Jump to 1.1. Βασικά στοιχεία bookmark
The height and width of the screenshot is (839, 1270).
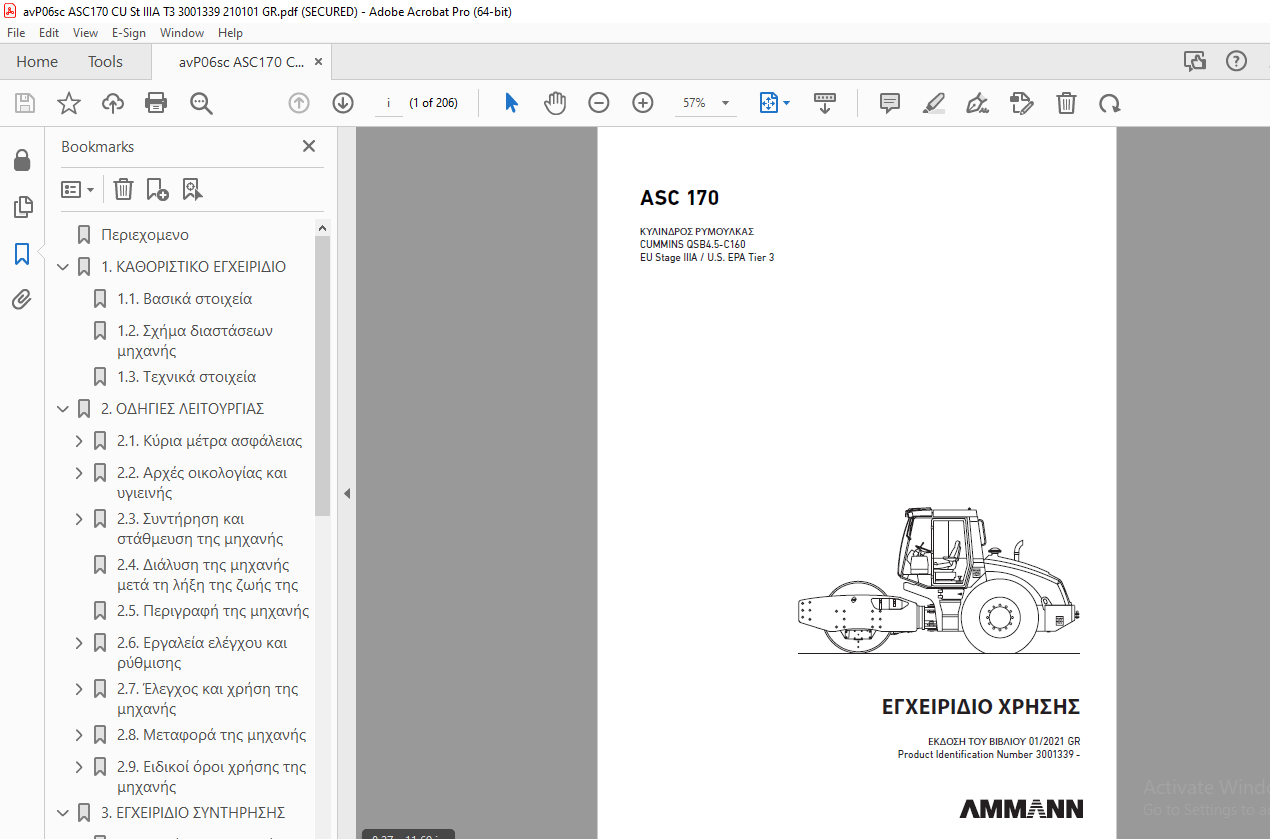tap(185, 299)
